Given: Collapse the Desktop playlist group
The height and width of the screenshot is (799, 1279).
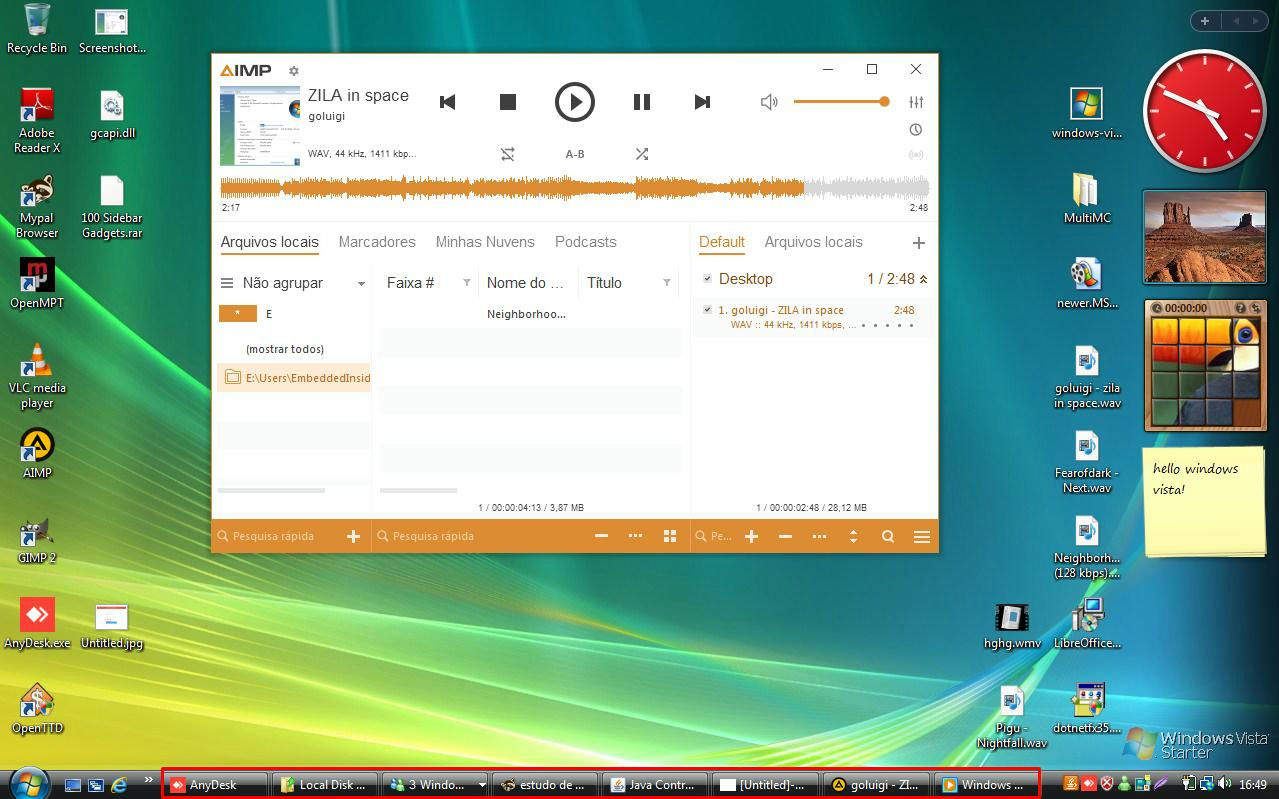Looking at the screenshot, I should click(923, 280).
